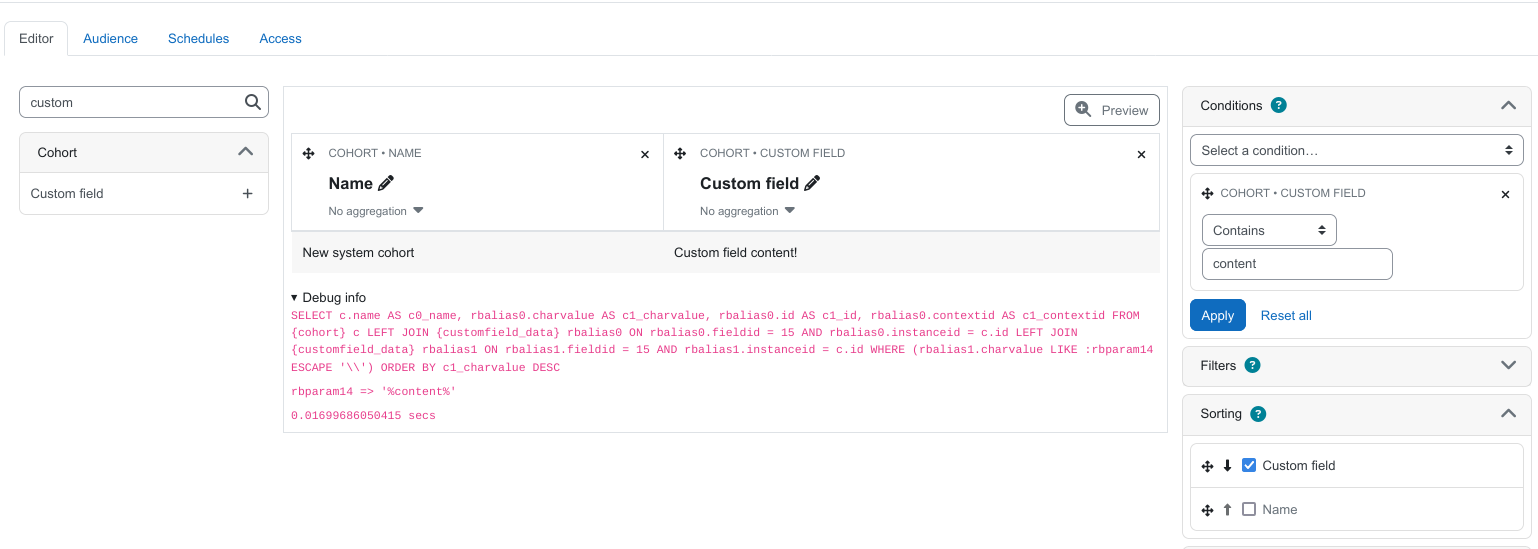
Task: Collapse the Debug info disclosure triangle
Action: [x=295, y=298]
